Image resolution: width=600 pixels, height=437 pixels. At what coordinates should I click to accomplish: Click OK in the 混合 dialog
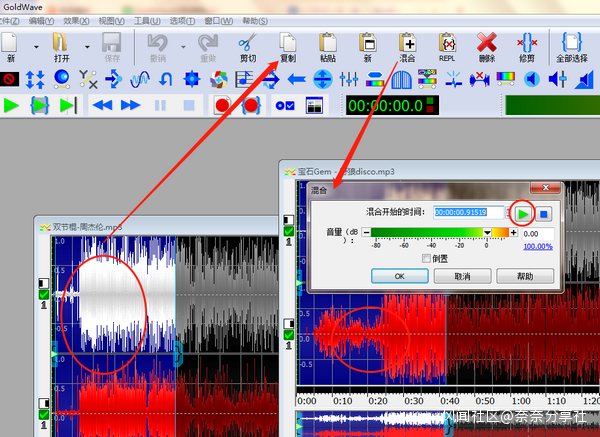[398, 276]
